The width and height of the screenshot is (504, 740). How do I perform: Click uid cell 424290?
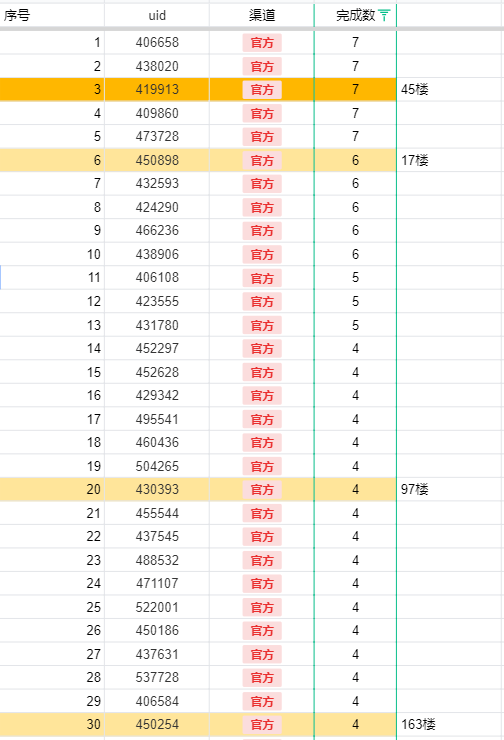[x=157, y=207]
